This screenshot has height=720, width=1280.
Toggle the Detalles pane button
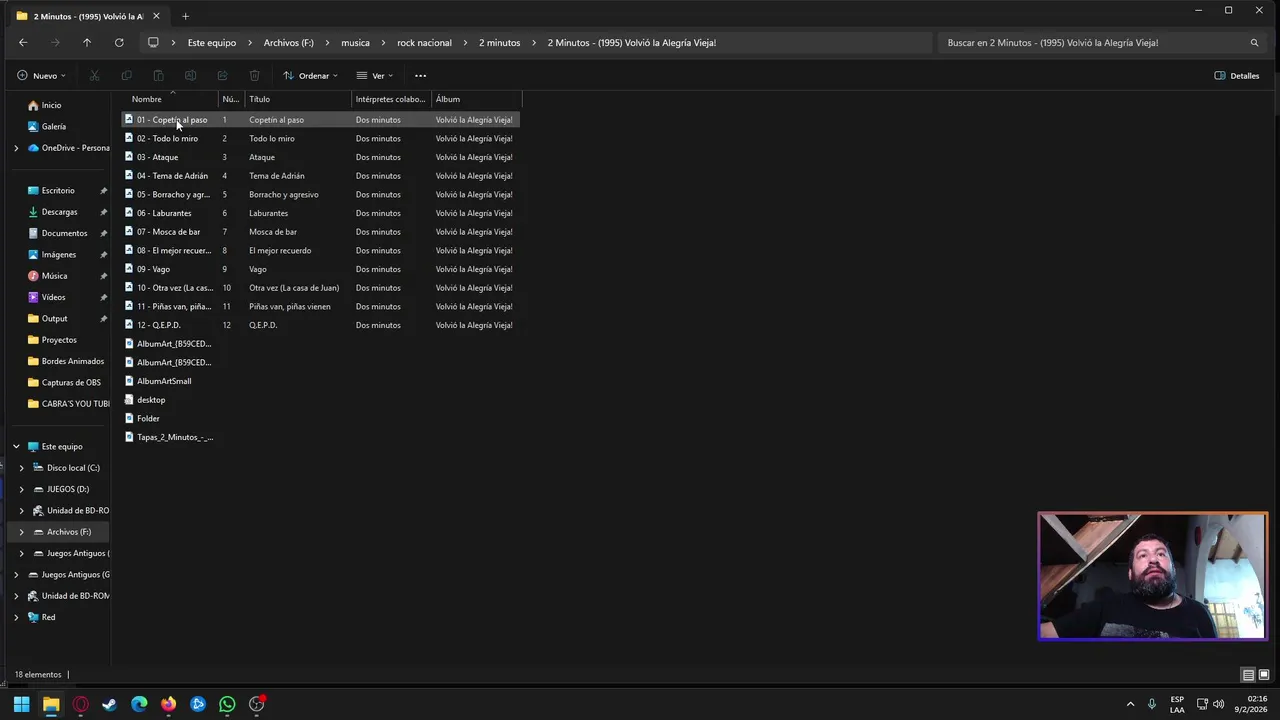pyautogui.click(x=1237, y=76)
